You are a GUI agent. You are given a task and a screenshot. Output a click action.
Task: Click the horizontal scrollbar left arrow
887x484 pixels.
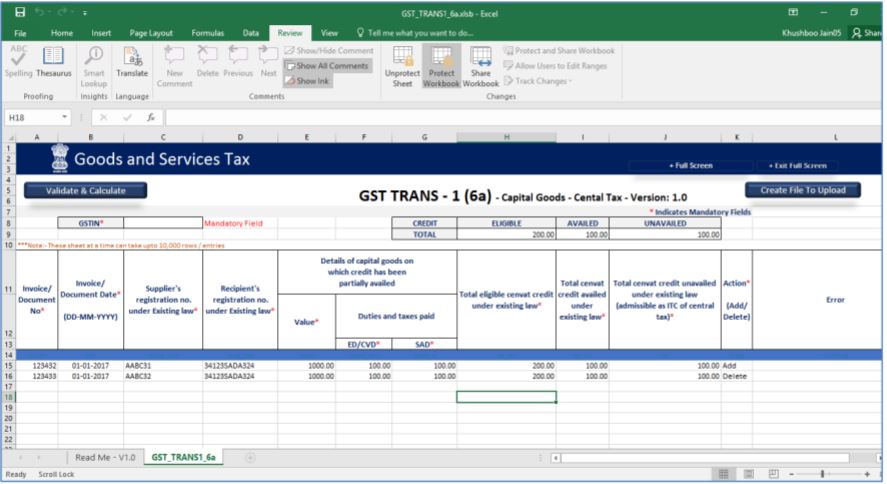[x=556, y=457]
